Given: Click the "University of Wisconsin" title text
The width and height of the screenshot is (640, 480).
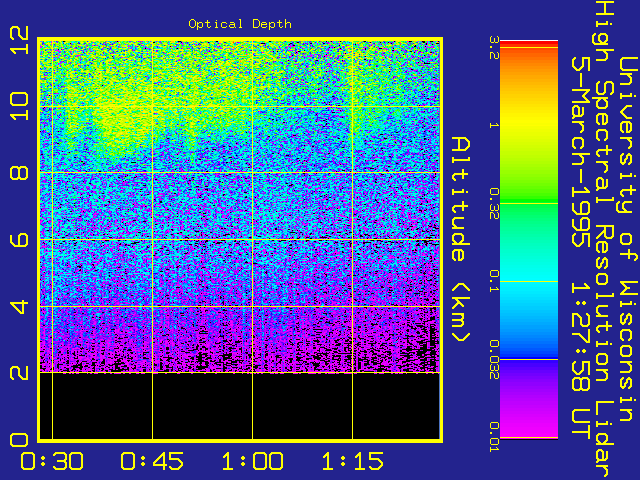Looking at the screenshot, I should pyautogui.click(x=627, y=239).
